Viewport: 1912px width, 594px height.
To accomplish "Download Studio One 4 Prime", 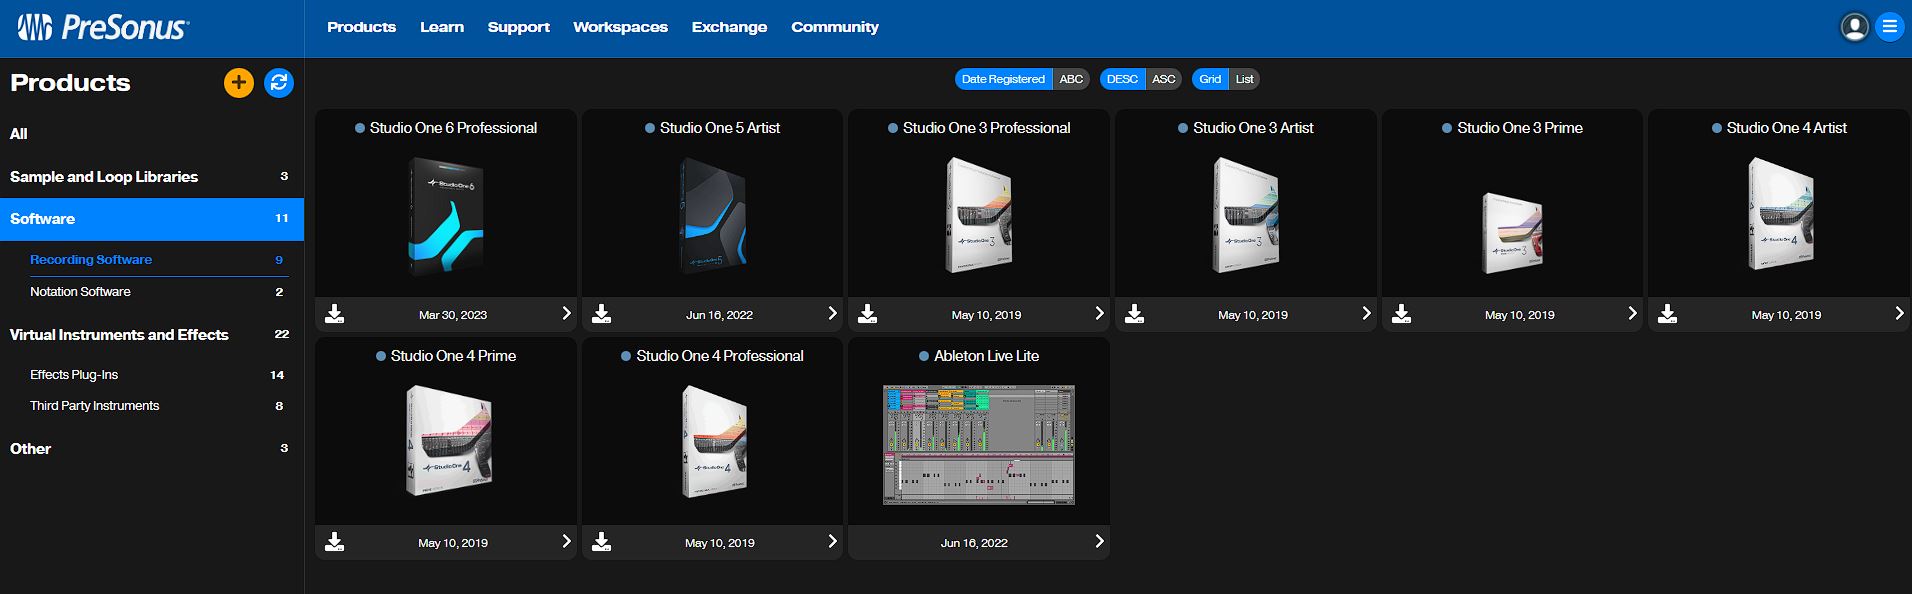I will [335, 542].
